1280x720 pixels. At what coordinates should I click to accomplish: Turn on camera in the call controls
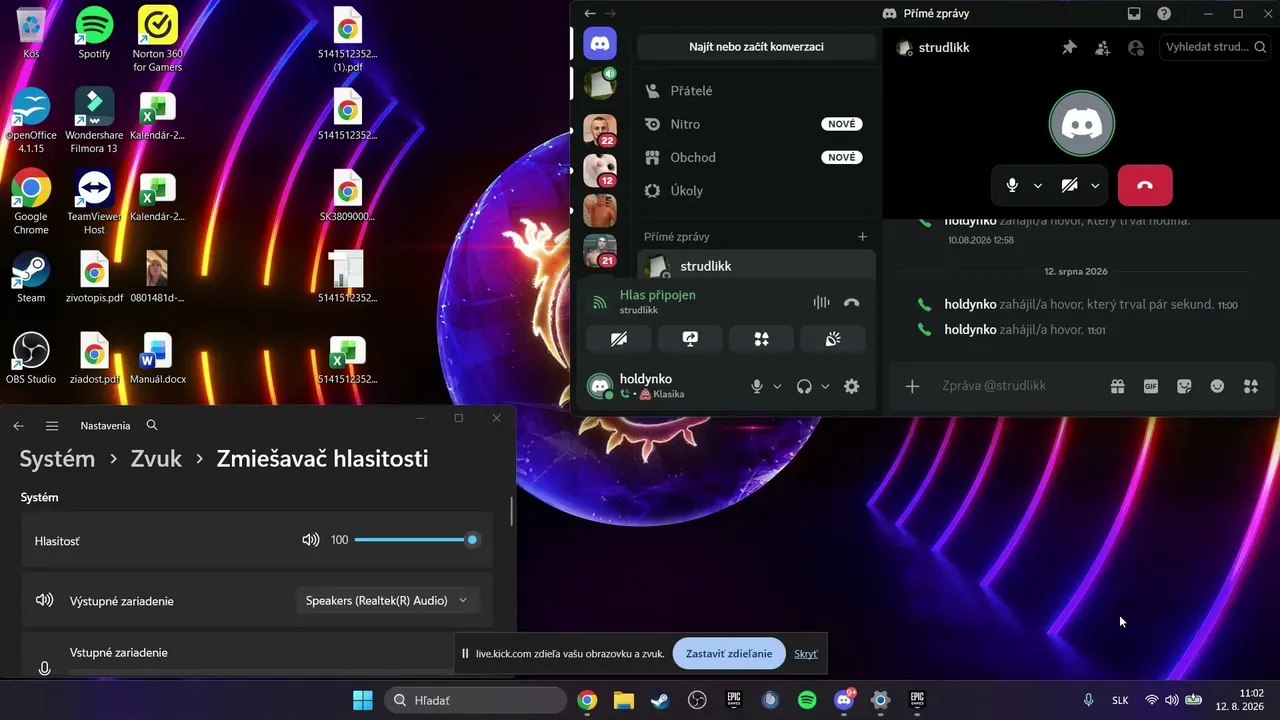point(1069,186)
